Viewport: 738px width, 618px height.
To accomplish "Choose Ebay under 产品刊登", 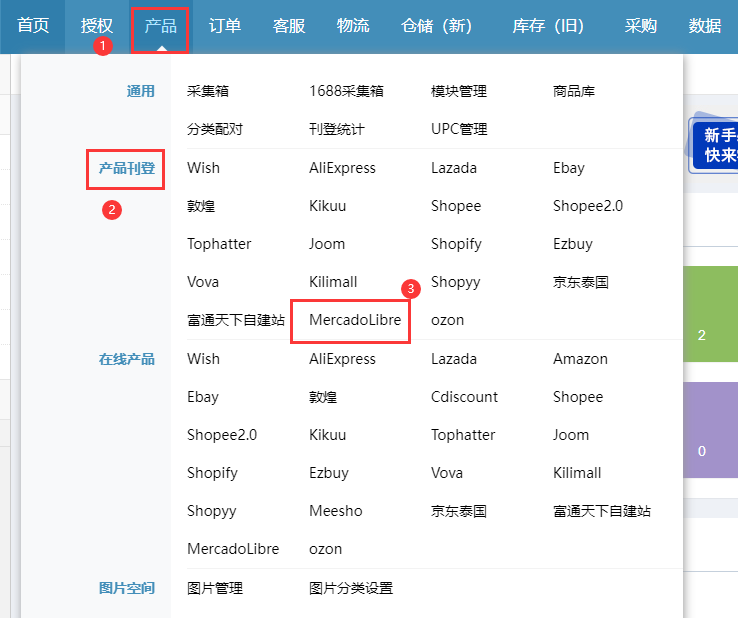I will [569, 168].
